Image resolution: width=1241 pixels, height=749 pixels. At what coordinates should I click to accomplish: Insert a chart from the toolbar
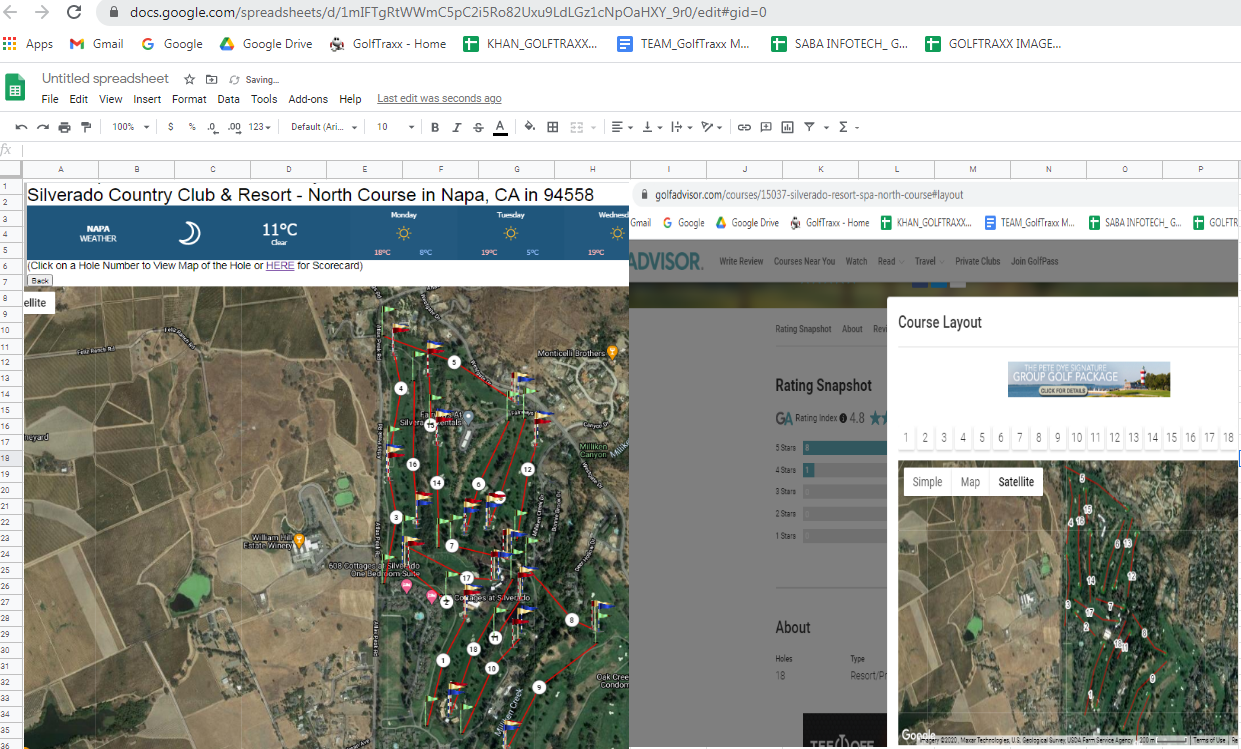(787, 127)
